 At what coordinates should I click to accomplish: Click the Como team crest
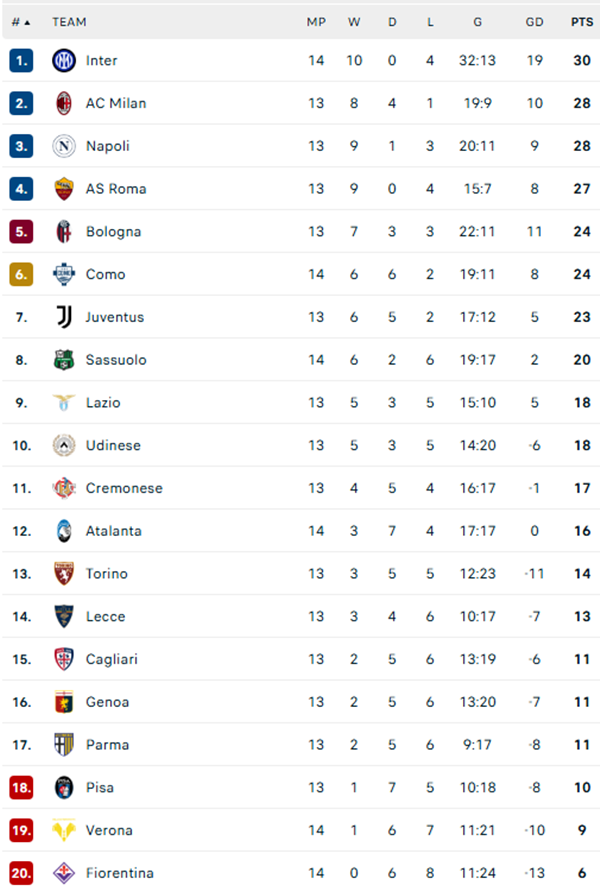[x=62, y=274]
